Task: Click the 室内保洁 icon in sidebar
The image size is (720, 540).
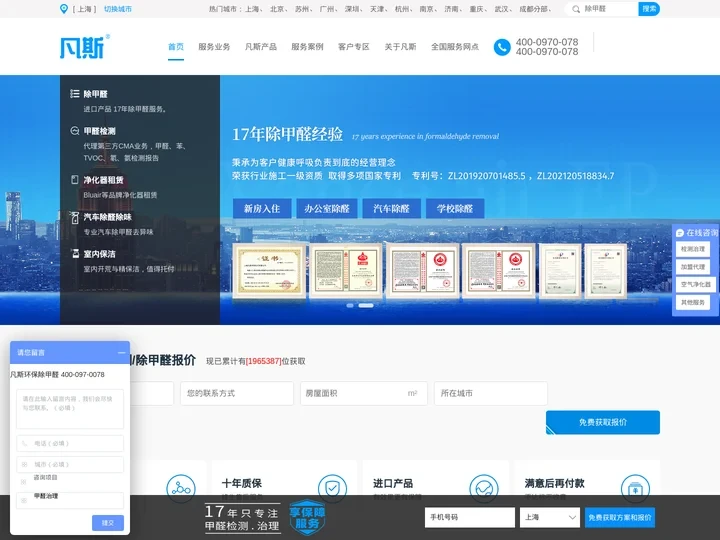Action: [x=75, y=253]
